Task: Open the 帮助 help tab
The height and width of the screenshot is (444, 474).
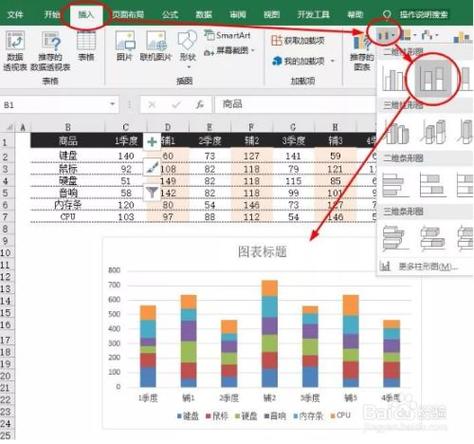Action: [355, 14]
